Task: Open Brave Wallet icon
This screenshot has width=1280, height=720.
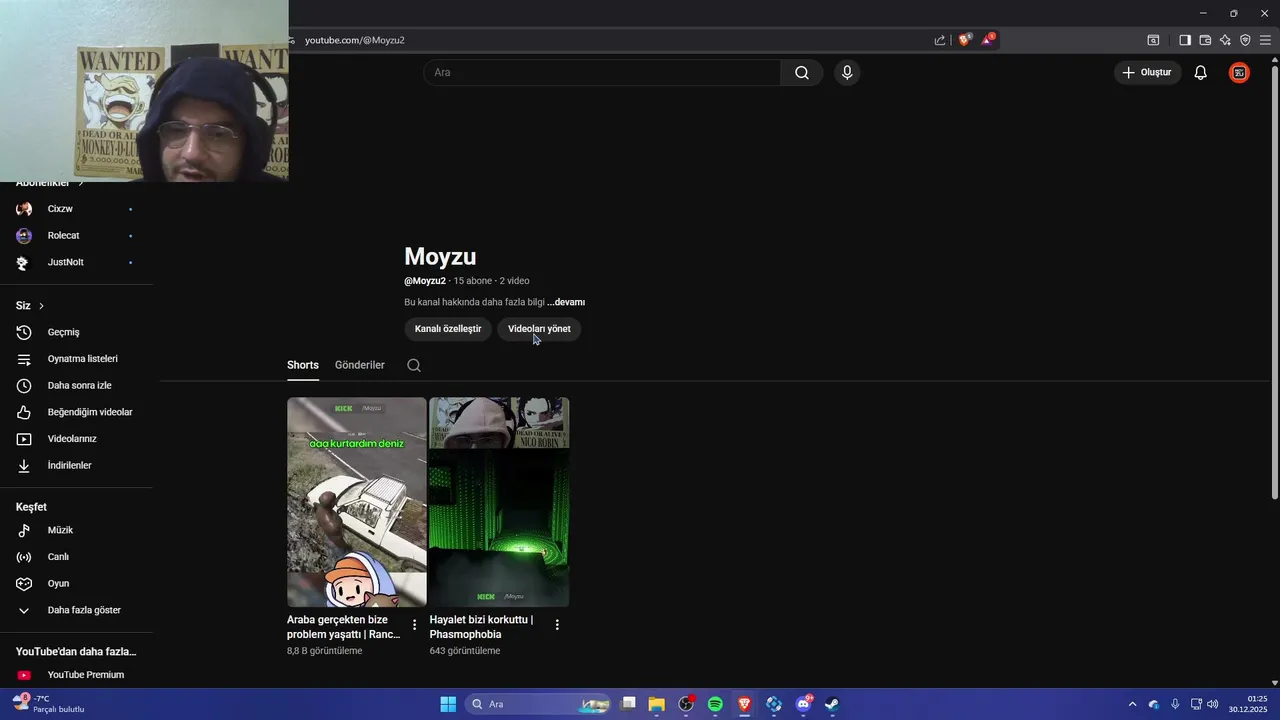Action: pyautogui.click(x=1205, y=40)
